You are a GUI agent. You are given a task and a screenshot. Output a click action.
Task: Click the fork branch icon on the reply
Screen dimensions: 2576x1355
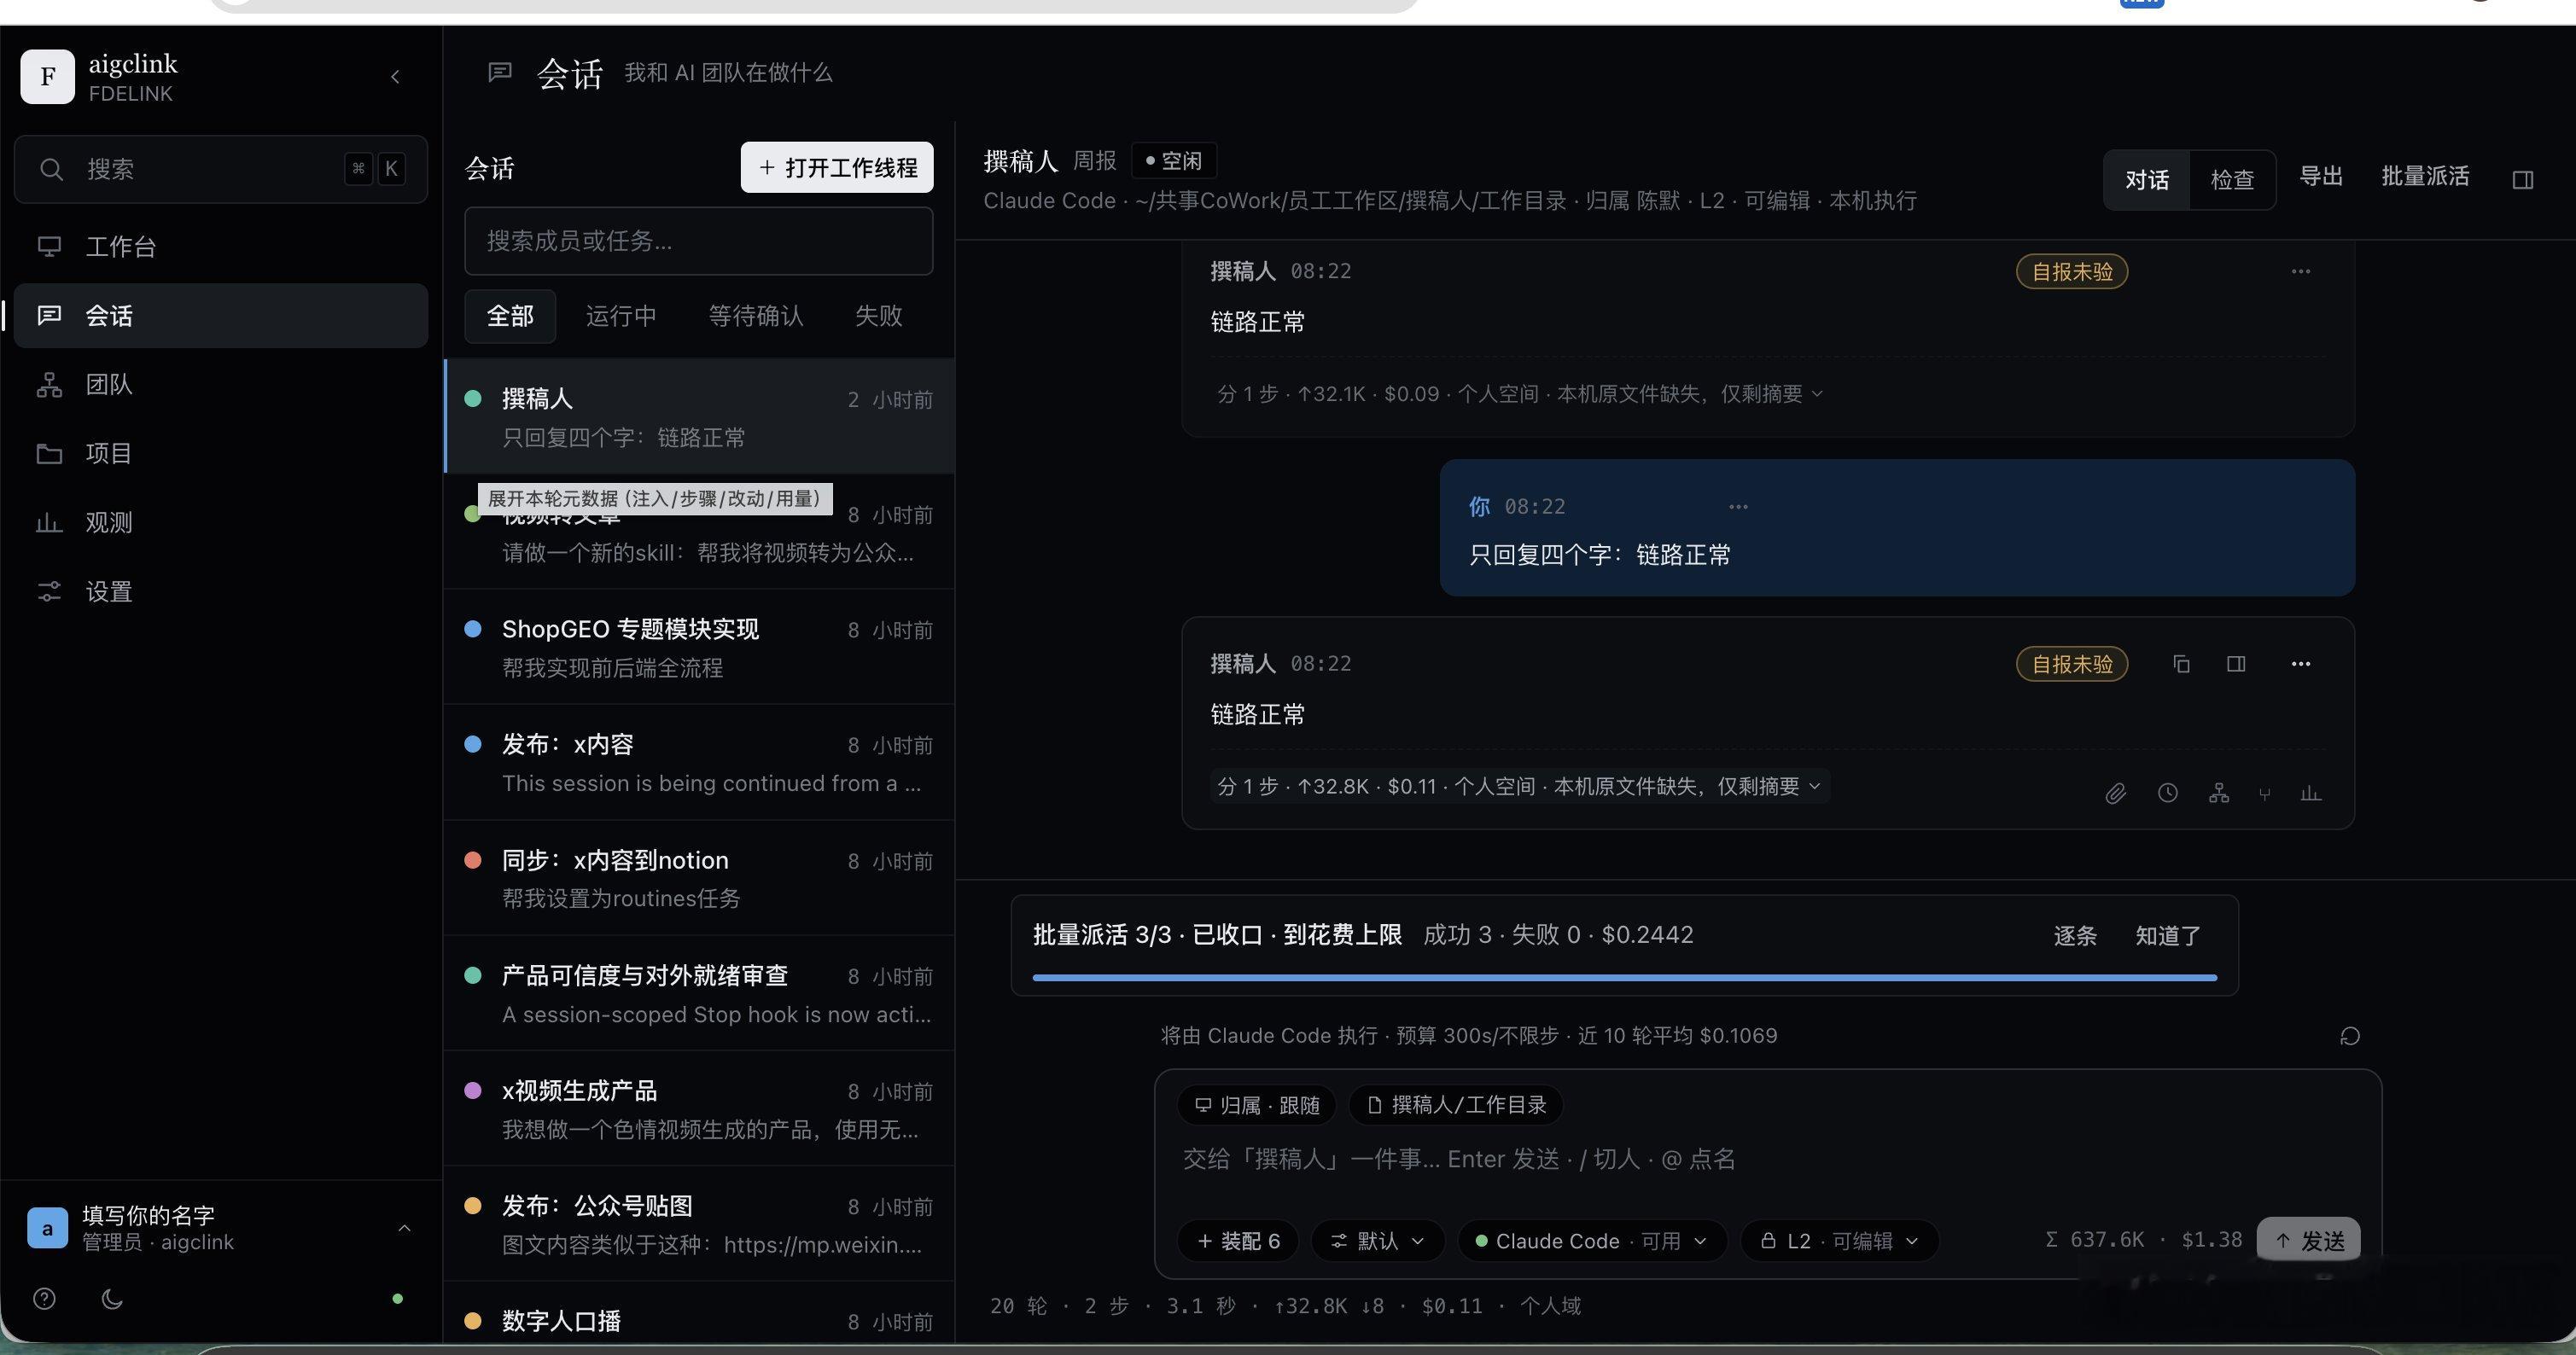2265,794
